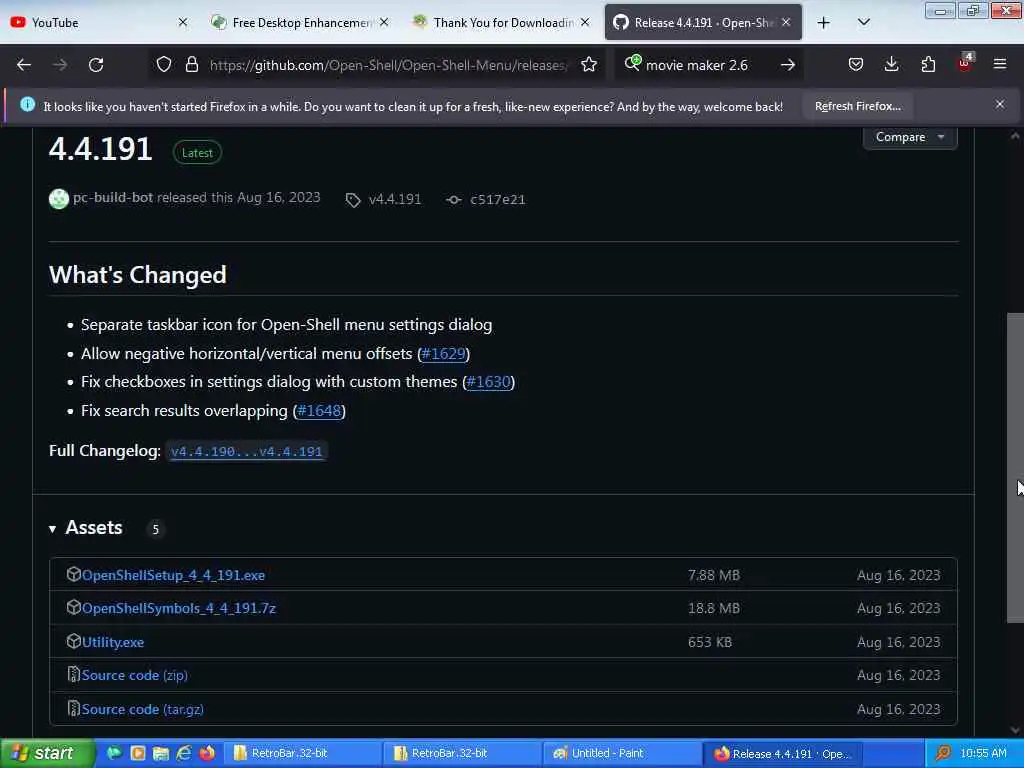
Task: Click the commit icon beside c517e21
Action: (x=453, y=200)
